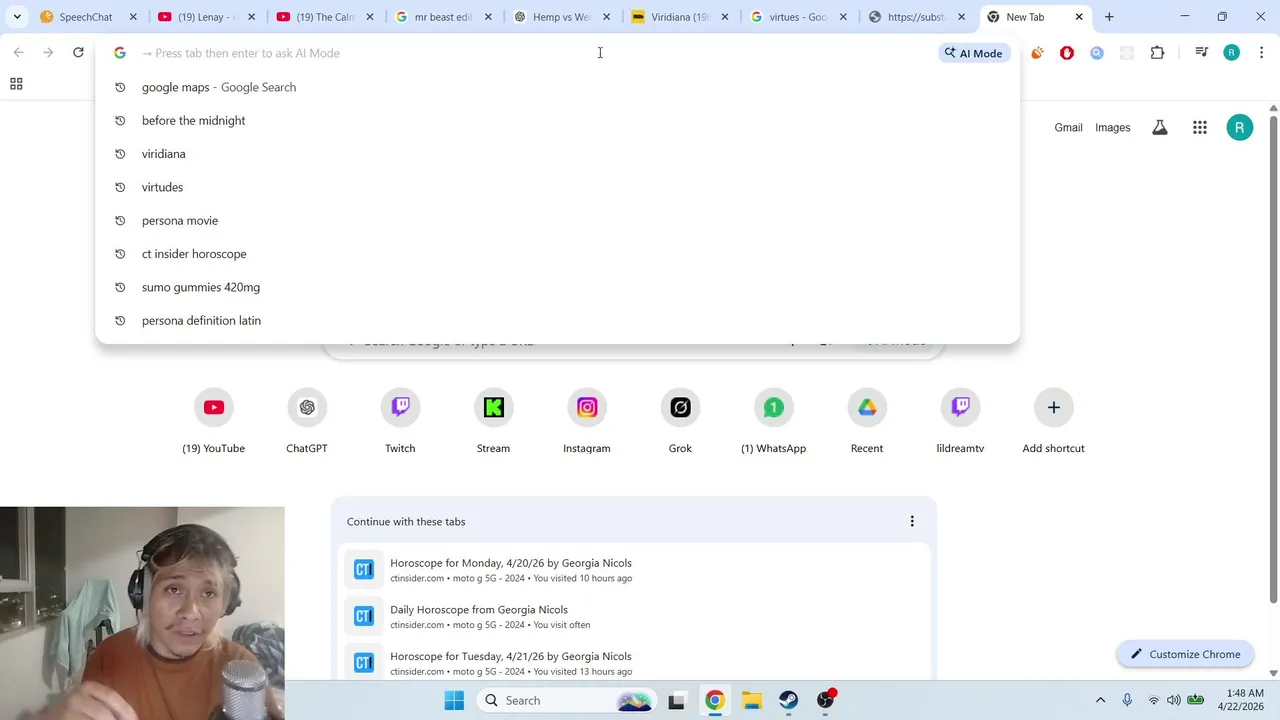Viewport: 1280px width, 720px height.
Task: Select the before the midnight suggestion
Action: (557, 120)
